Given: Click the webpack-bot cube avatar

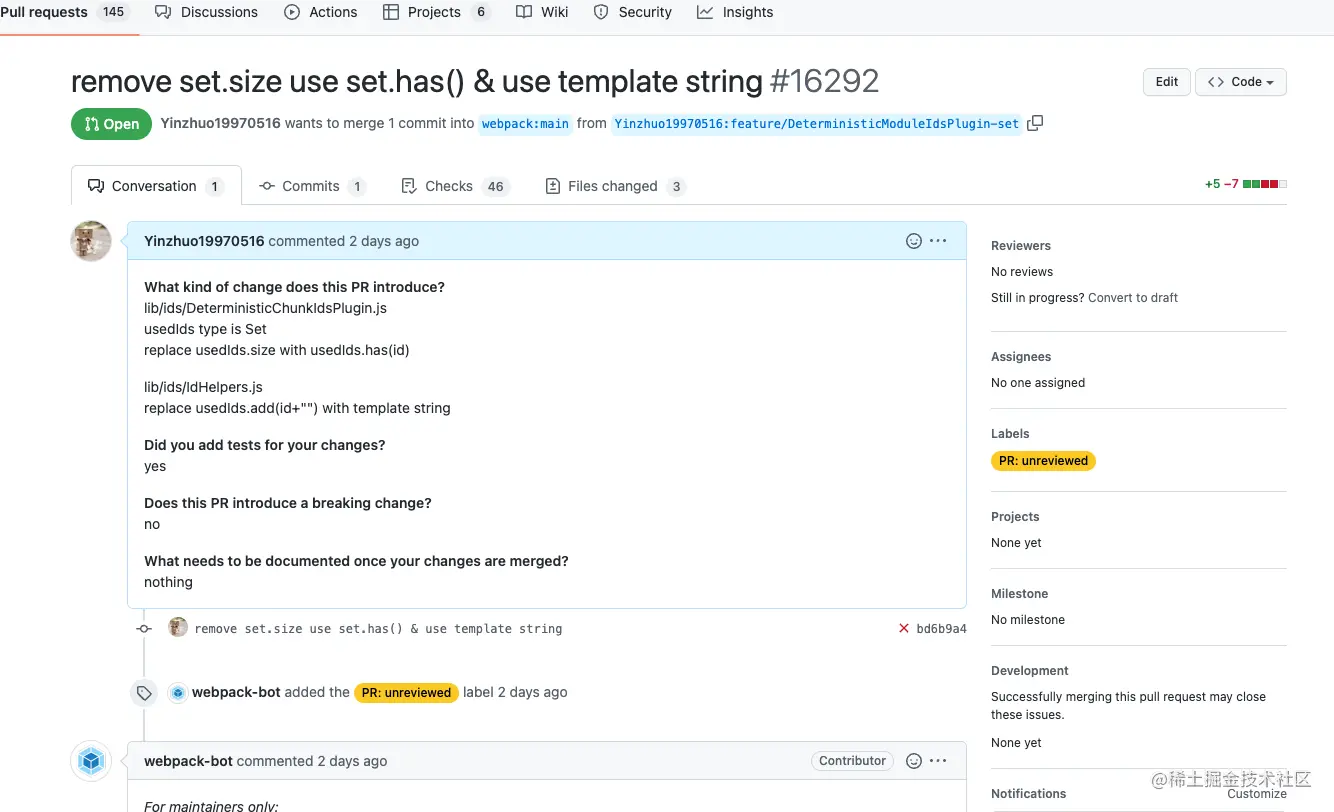Looking at the screenshot, I should click(x=91, y=761).
